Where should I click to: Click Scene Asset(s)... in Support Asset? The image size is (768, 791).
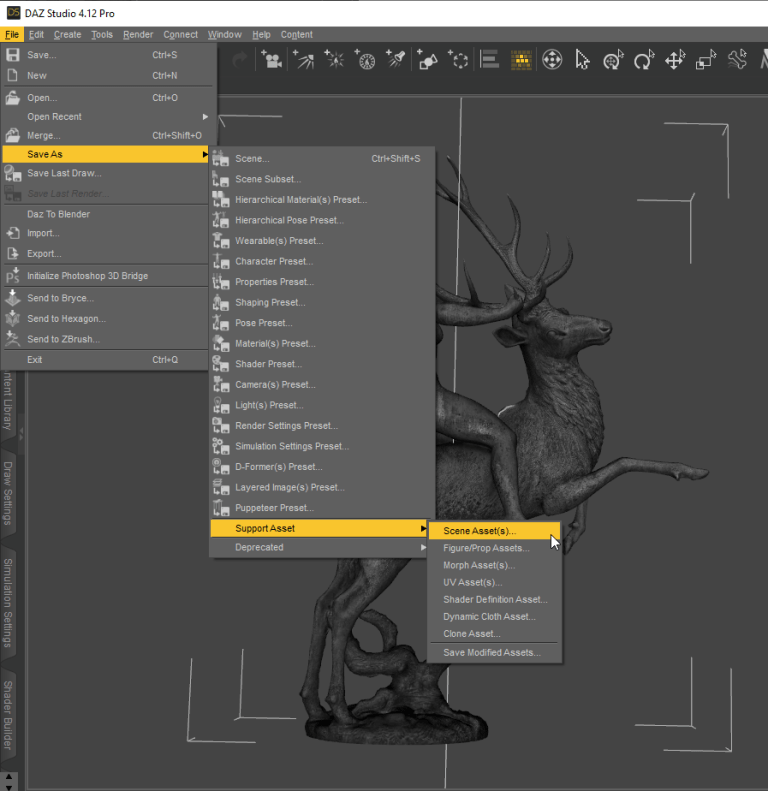[494, 531]
